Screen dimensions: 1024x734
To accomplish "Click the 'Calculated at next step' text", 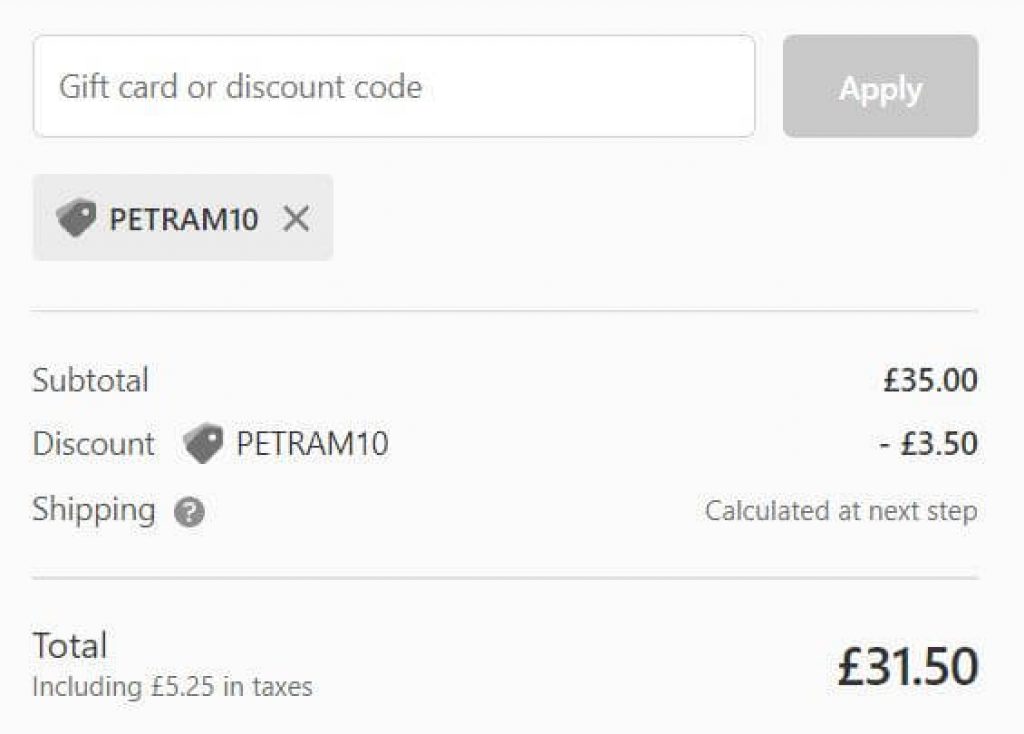I will (x=841, y=511).
